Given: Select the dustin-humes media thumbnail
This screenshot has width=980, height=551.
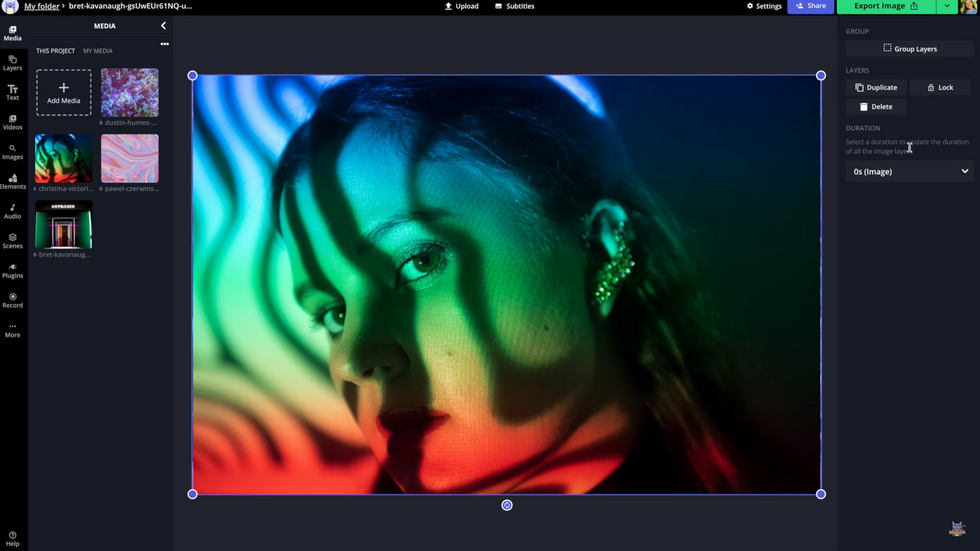Looking at the screenshot, I should (129, 92).
